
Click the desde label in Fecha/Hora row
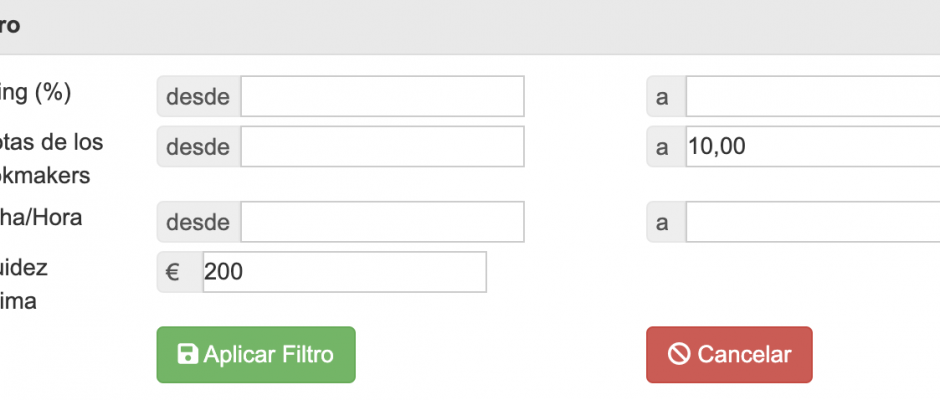coord(198,222)
